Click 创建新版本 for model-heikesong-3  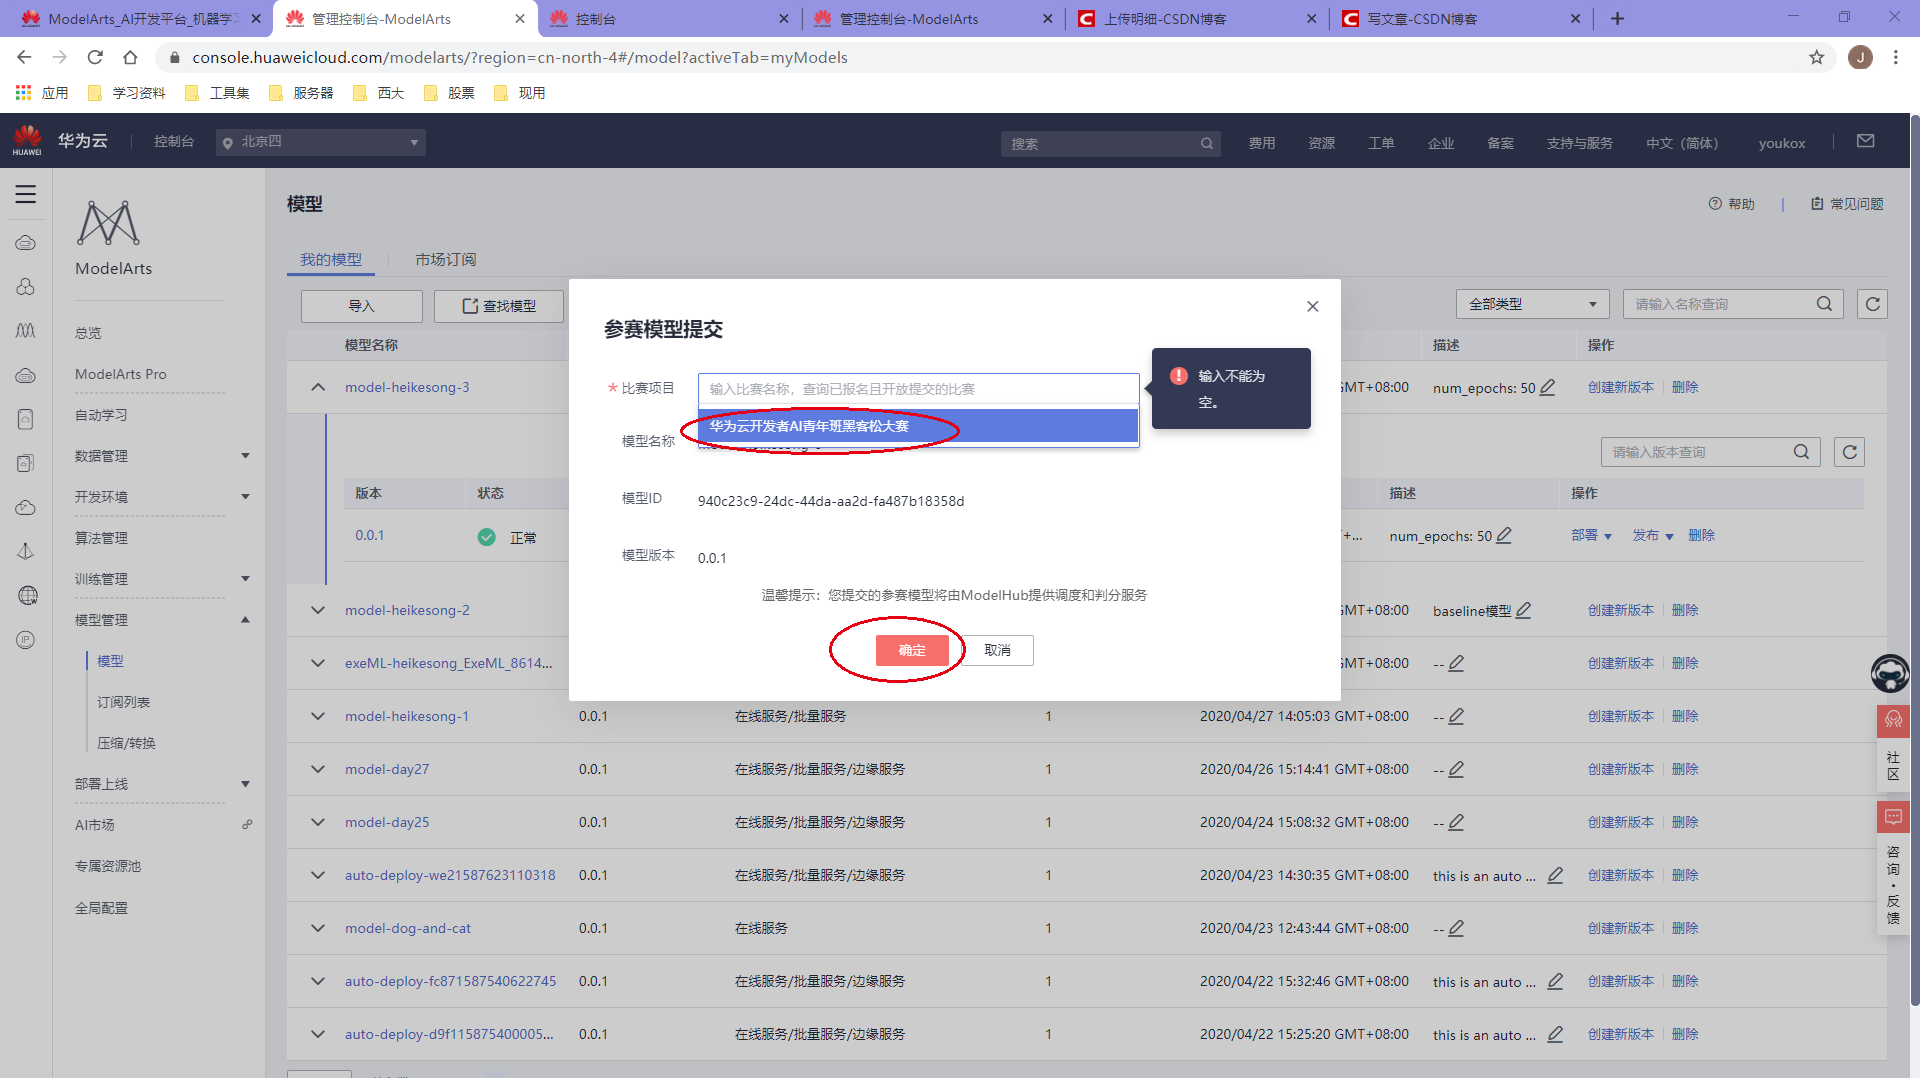point(1620,387)
